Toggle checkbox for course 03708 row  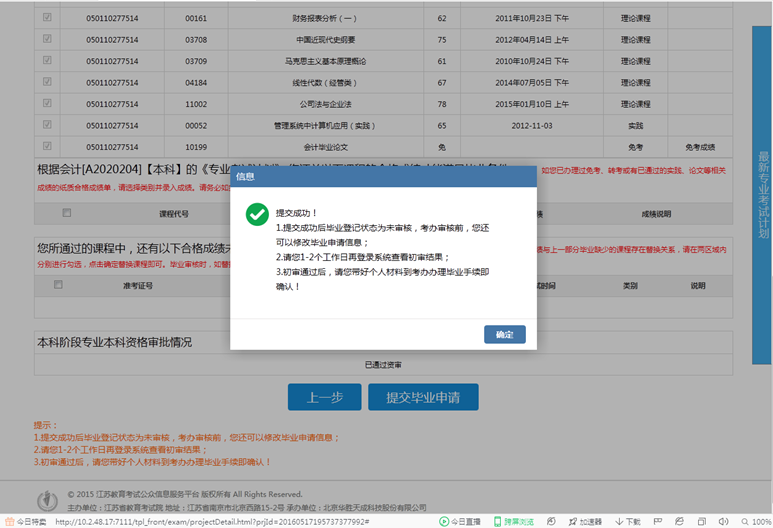pyautogui.click(x=47, y=39)
